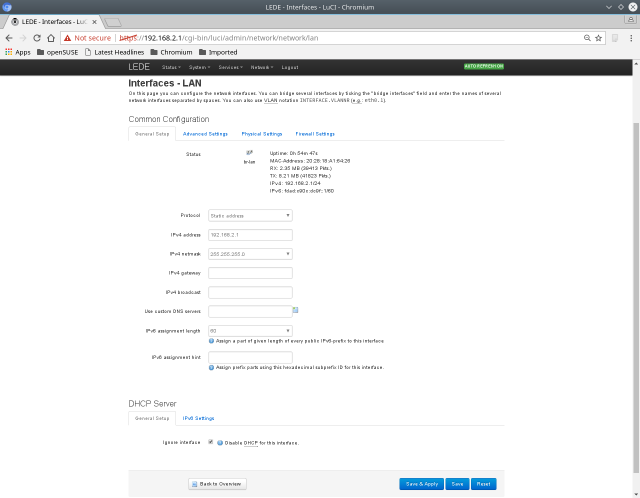Screen dimensions: 640x498
Task: Click the Back to Overview button
Action: (217, 484)
